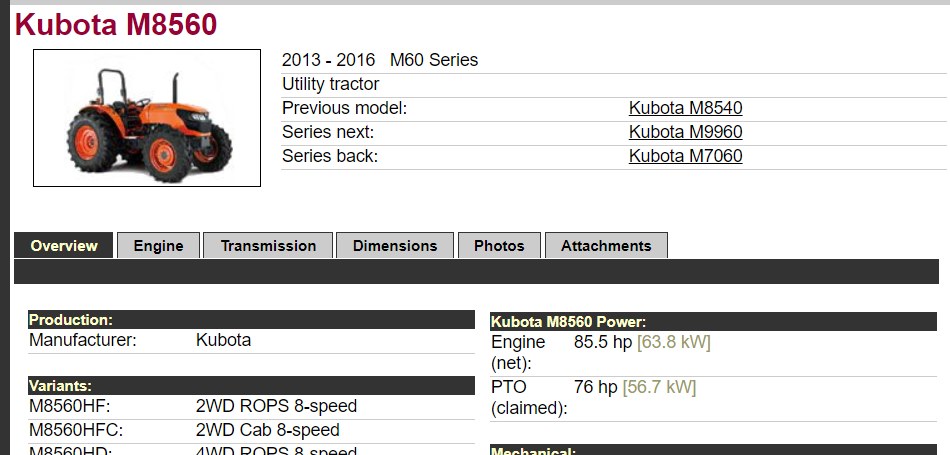Open the Kubota M8560 tractor thumbnail photo
The image size is (950, 455).
pos(147,118)
